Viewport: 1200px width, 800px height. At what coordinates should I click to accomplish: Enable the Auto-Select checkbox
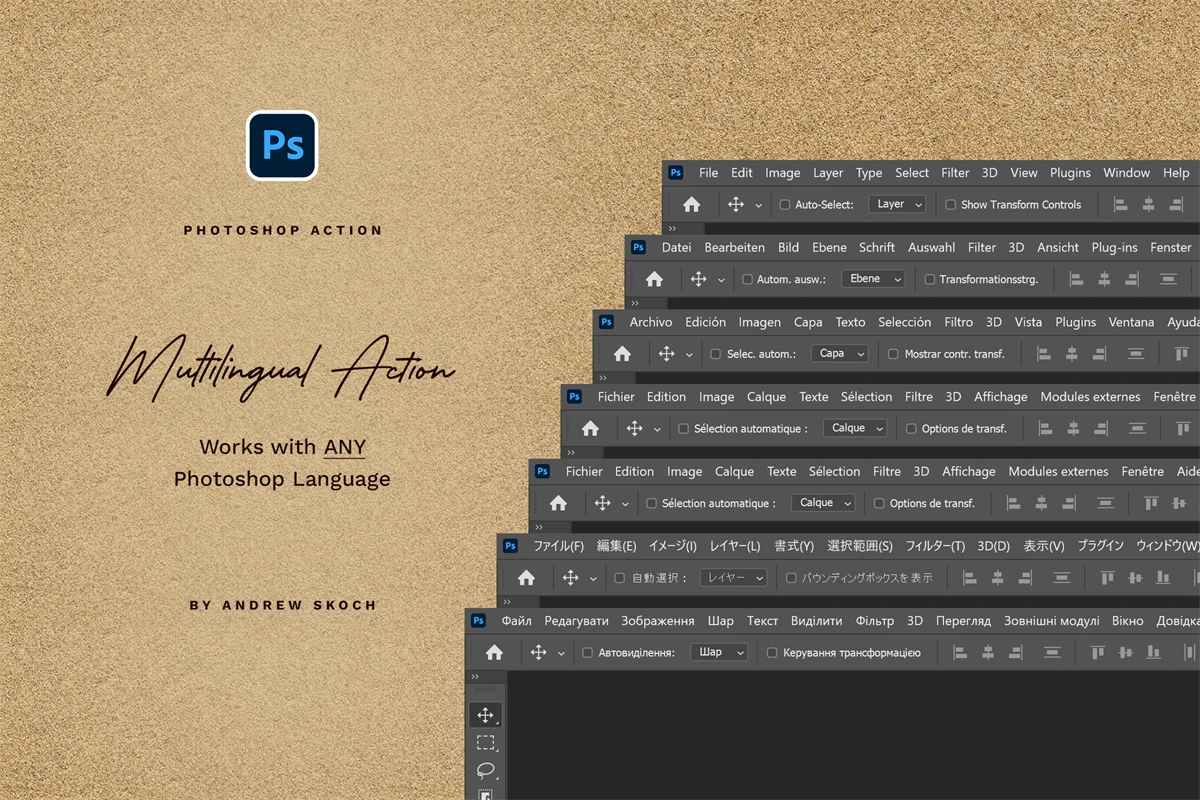(785, 205)
